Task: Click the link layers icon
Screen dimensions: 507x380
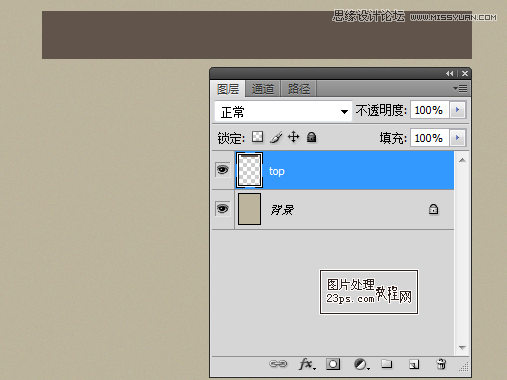Action: (278, 364)
